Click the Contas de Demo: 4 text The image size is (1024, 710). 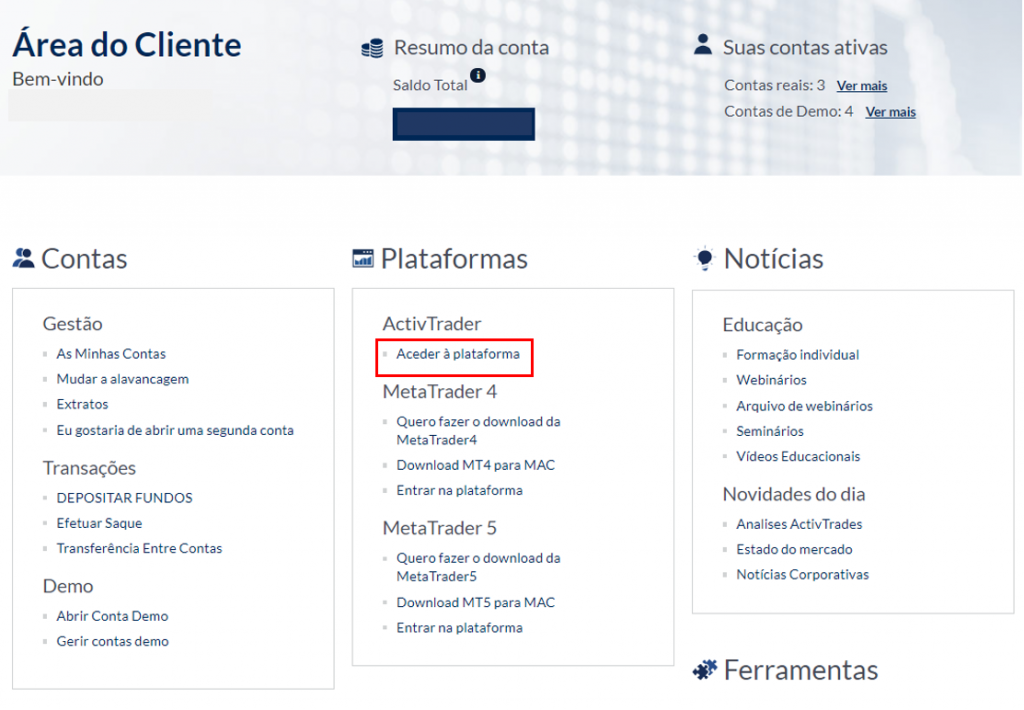coord(788,112)
